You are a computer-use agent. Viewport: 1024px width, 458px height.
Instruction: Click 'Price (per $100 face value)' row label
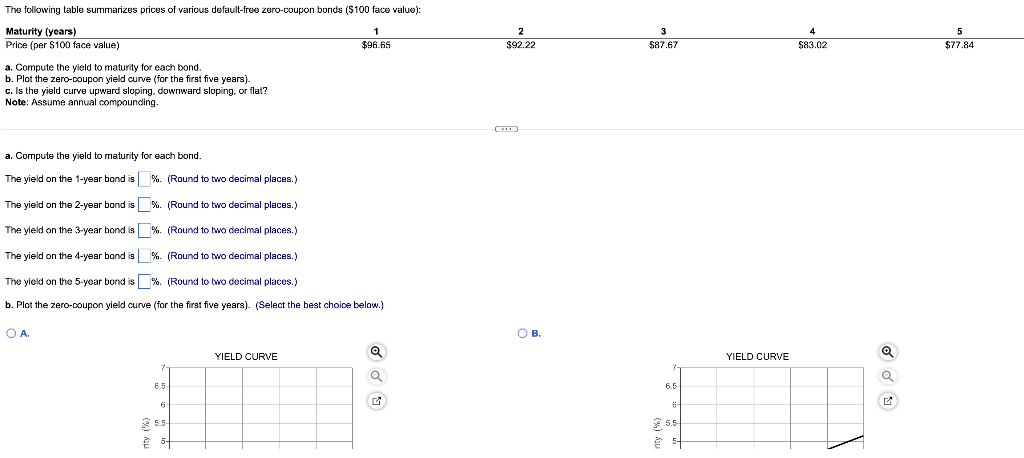62,46
